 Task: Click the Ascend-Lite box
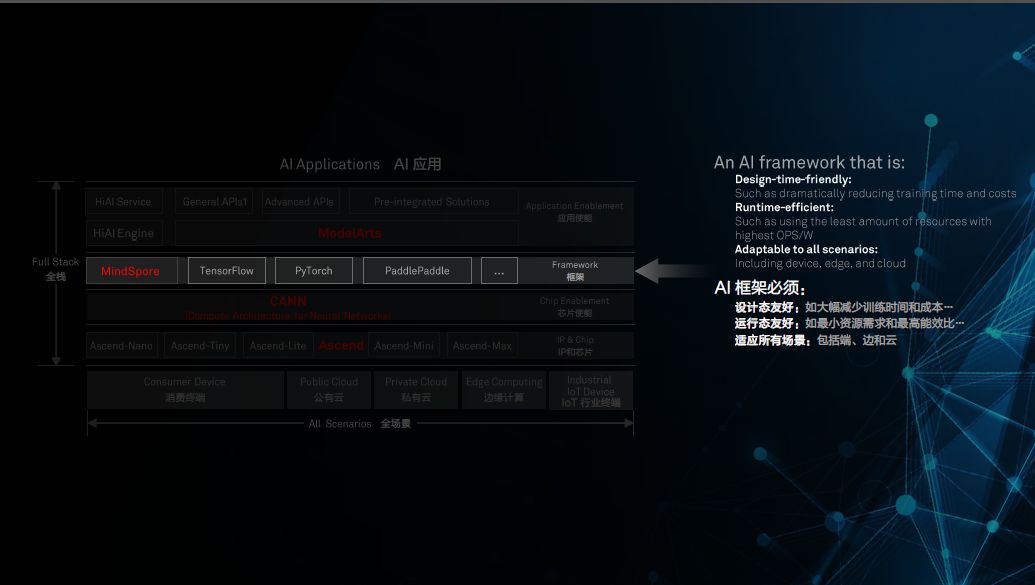coord(278,345)
